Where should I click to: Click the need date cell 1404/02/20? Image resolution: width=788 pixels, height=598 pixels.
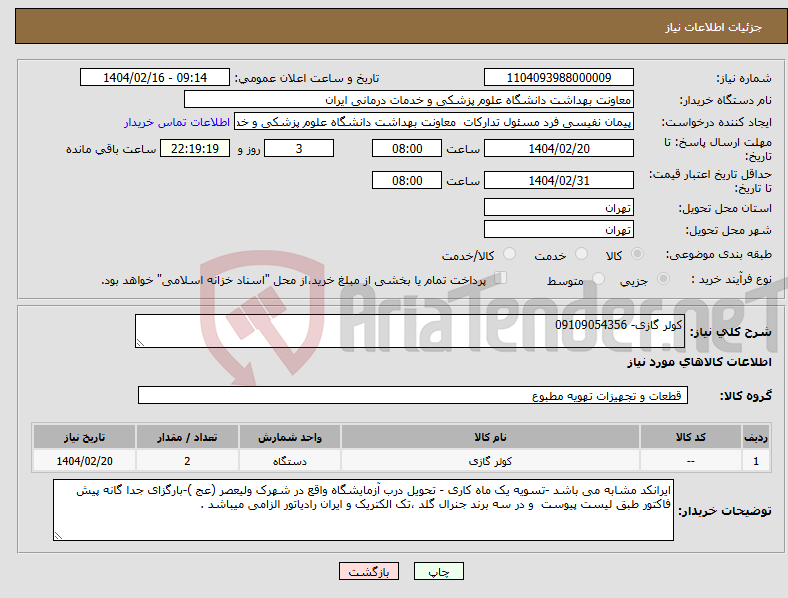[84, 461]
